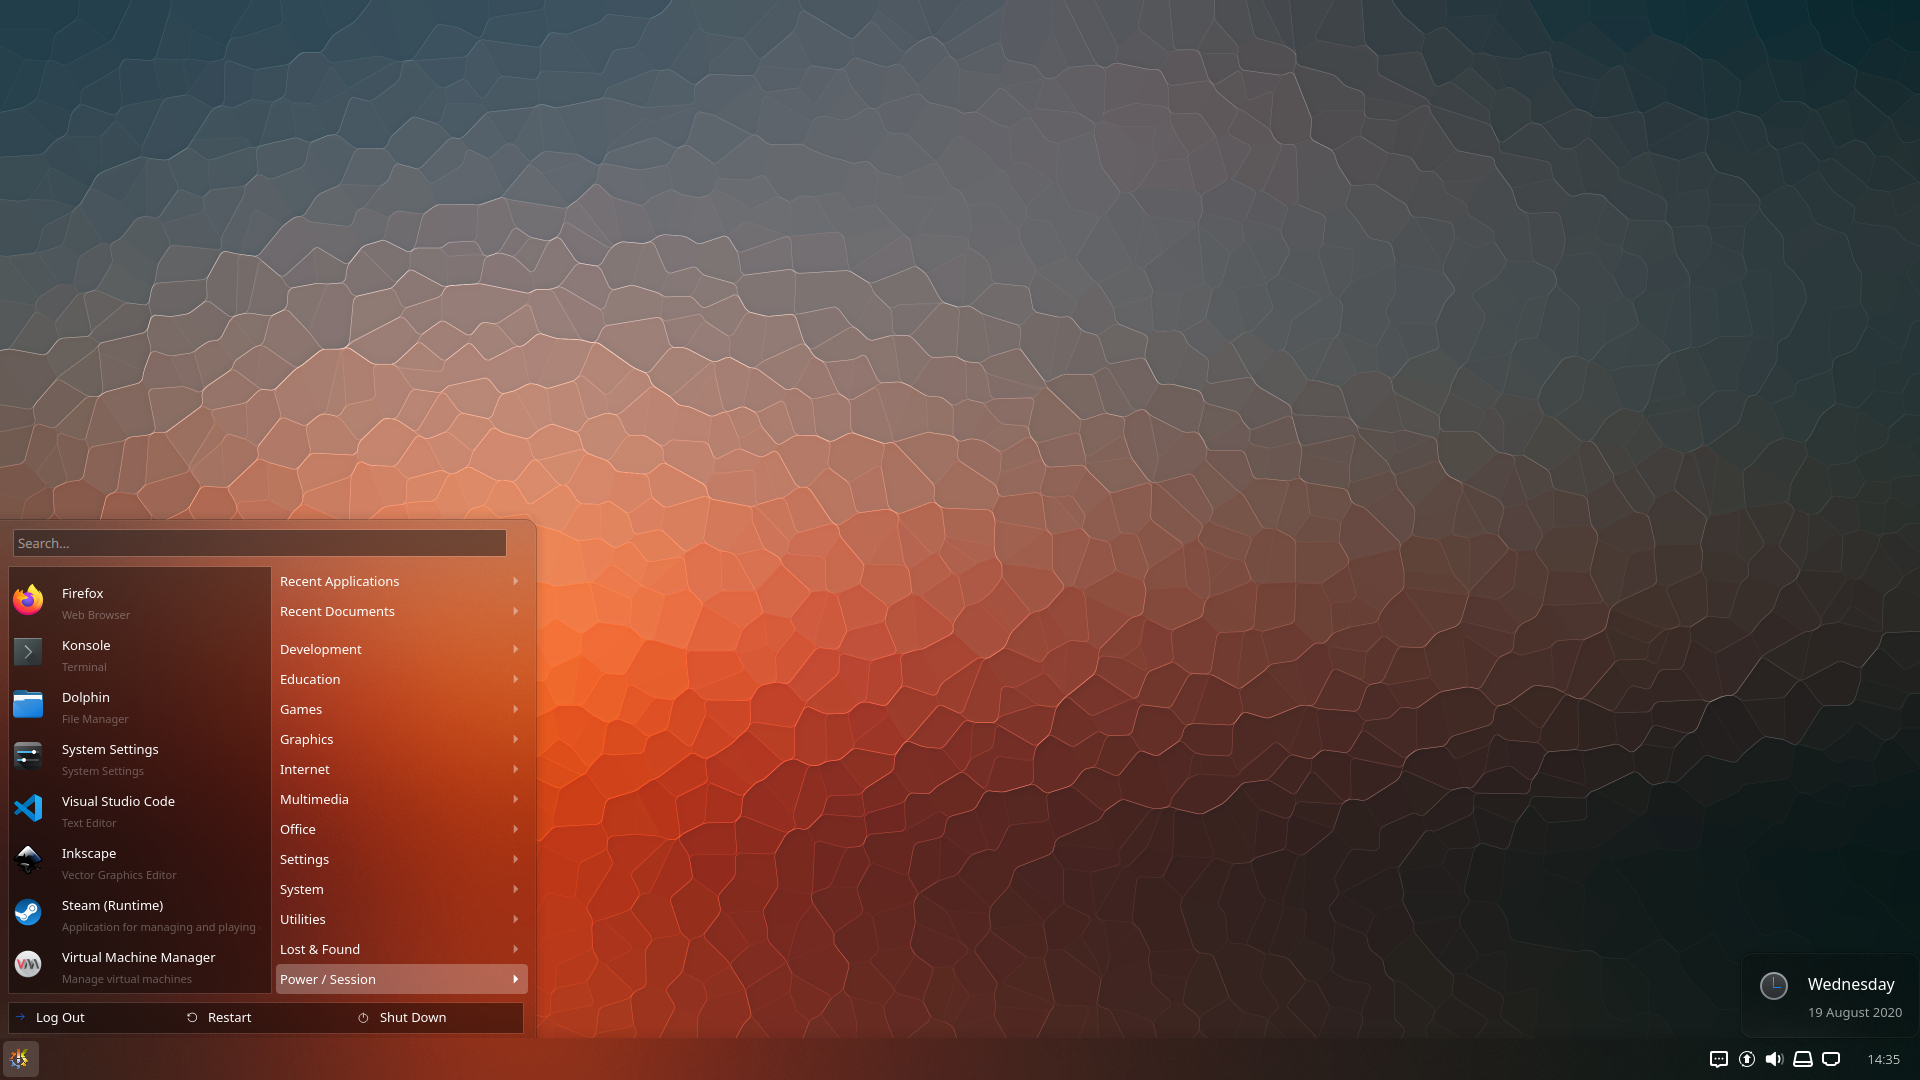Expand the Development category arrow
This screenshot has height=1080, width=1920.
pos(516,649)
